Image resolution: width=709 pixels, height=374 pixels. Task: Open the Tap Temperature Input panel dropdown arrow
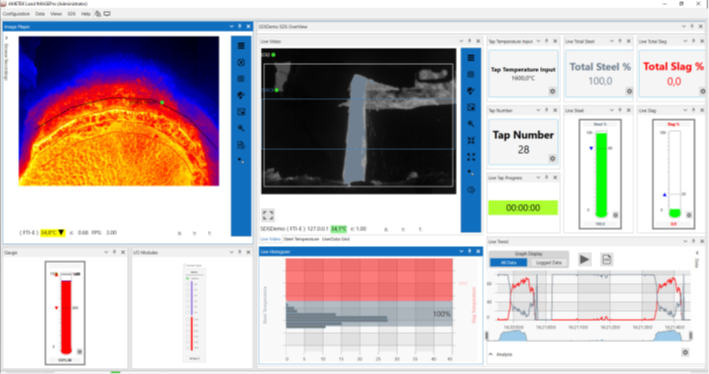[x=538, y=41]
